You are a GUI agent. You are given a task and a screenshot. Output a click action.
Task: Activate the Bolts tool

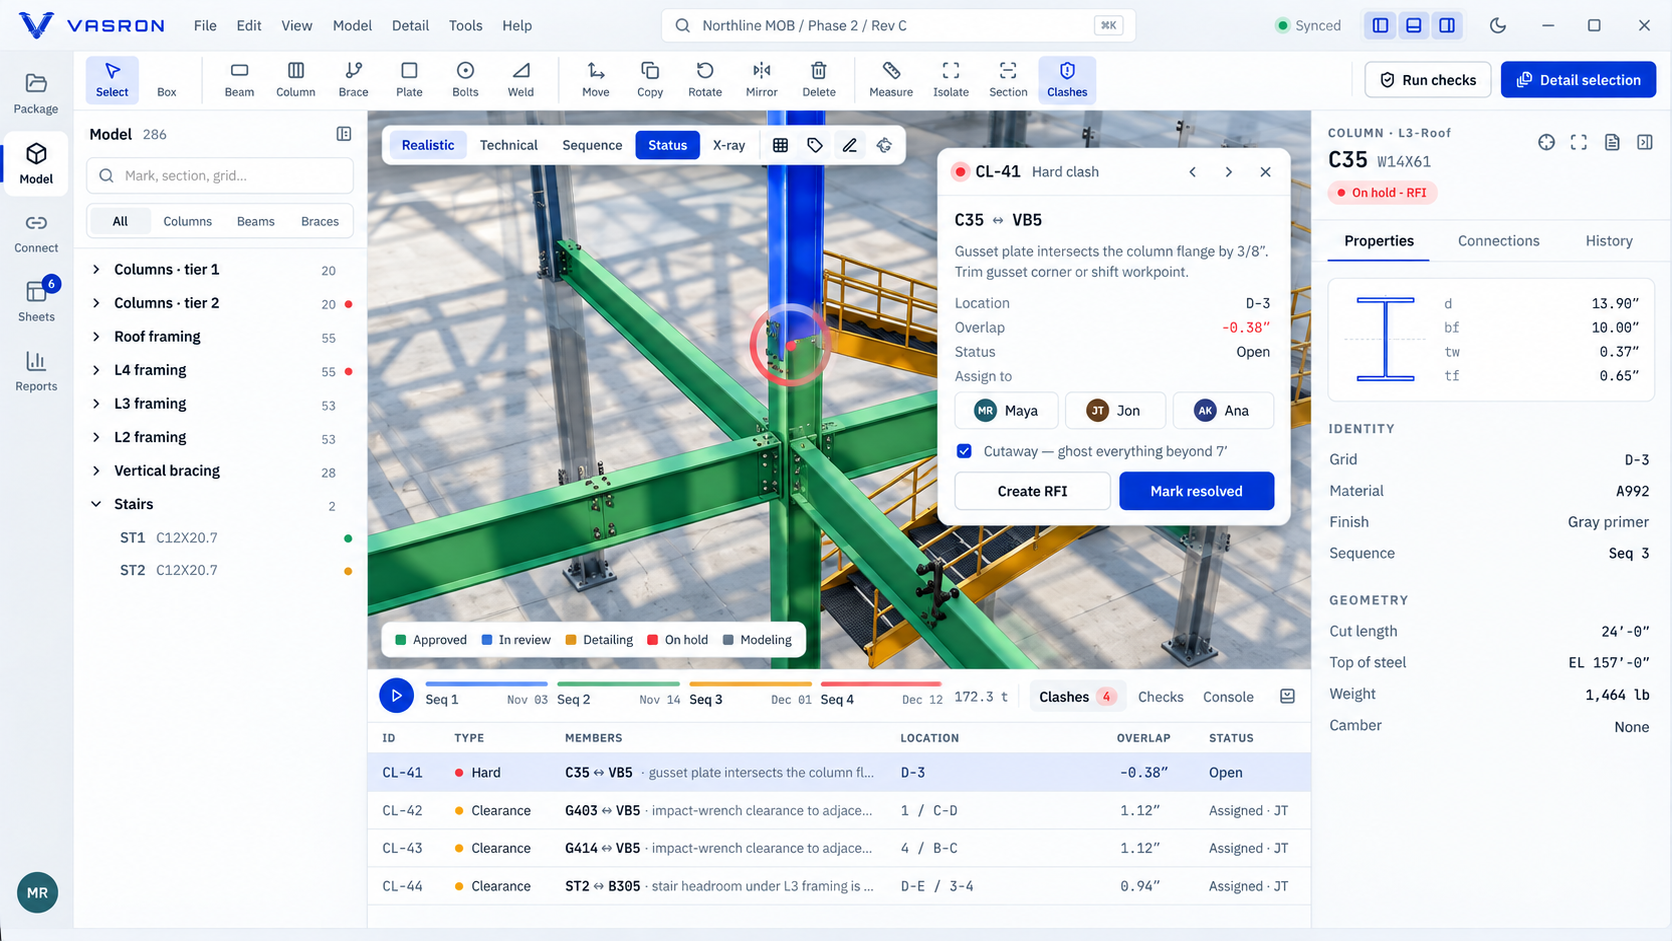point(465,80)
